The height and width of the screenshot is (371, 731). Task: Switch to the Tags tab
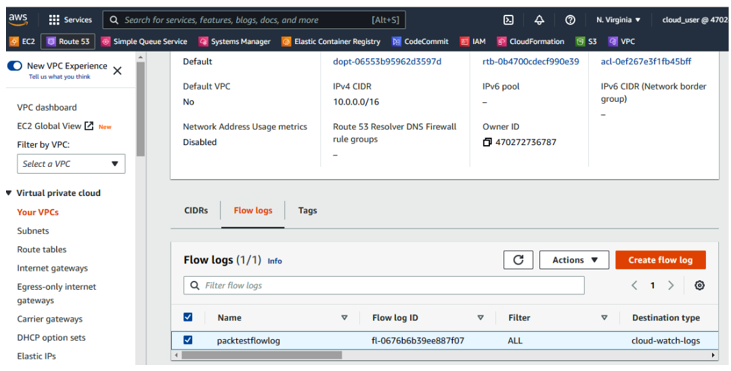(x=308, y=211)
